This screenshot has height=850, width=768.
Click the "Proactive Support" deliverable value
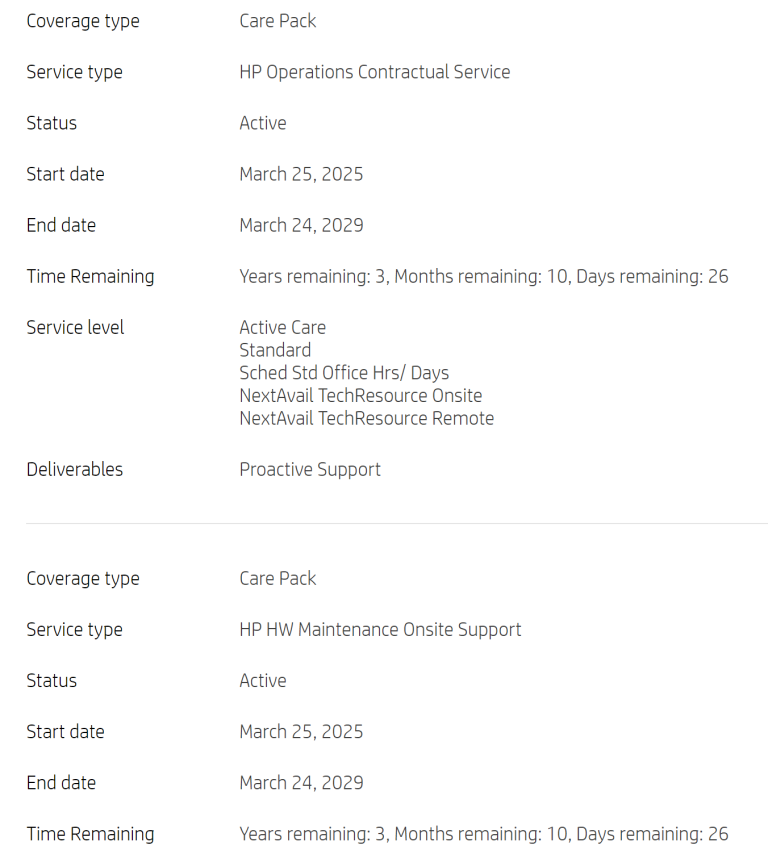[310, 469]
